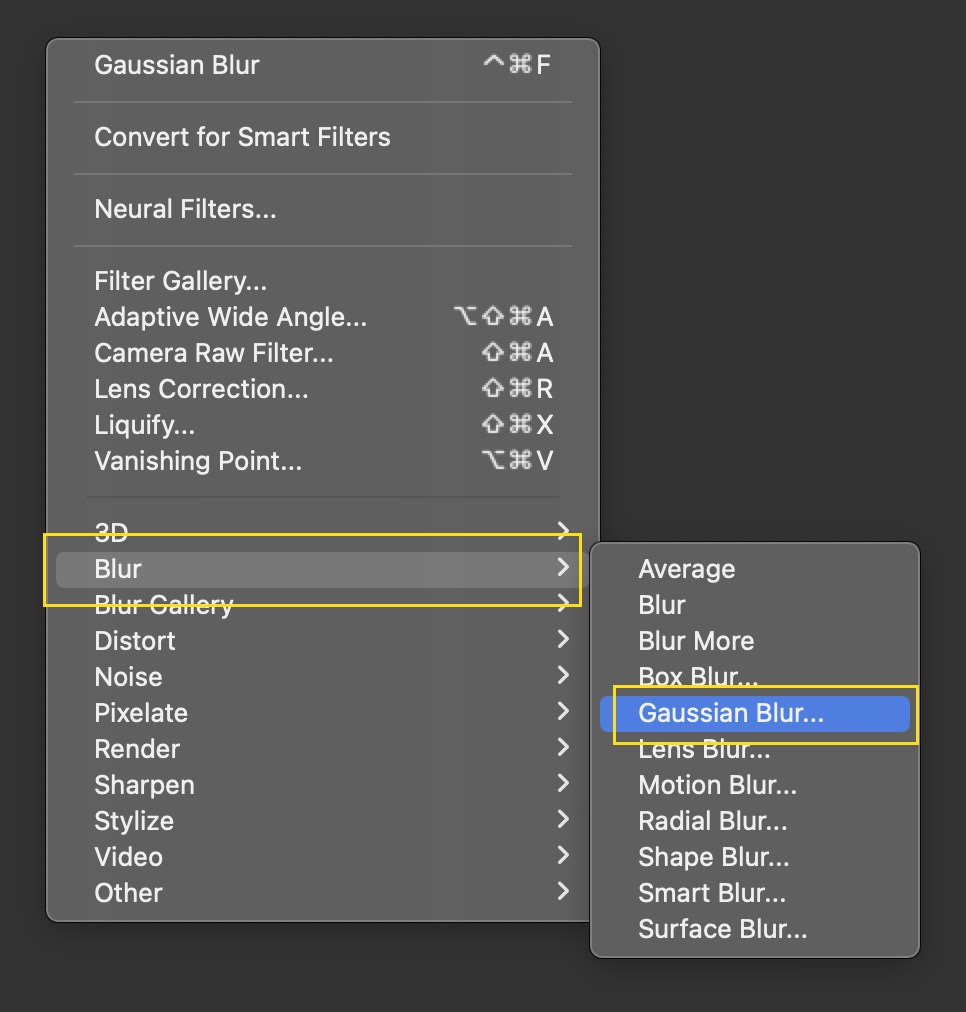Click Blur More in submenu
Viewport: 966px width, 1012px height.
(696, 641)
